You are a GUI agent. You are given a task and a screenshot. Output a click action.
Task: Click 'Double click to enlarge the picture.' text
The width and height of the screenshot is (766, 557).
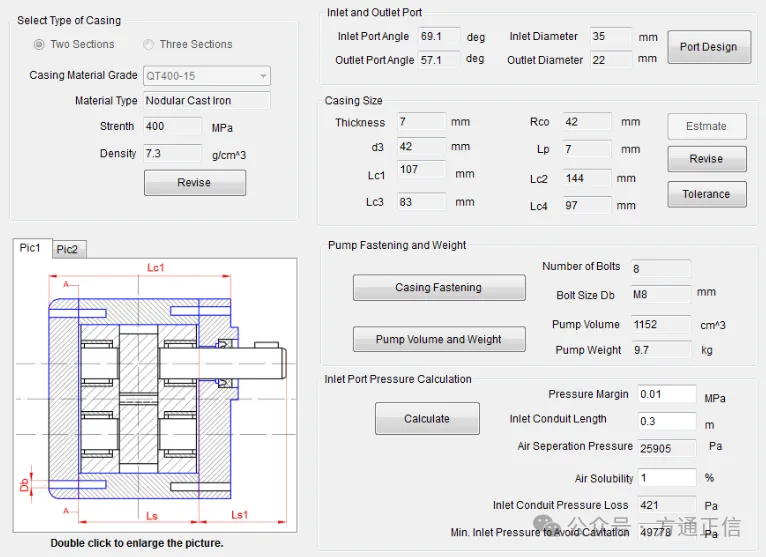[137, 543]
